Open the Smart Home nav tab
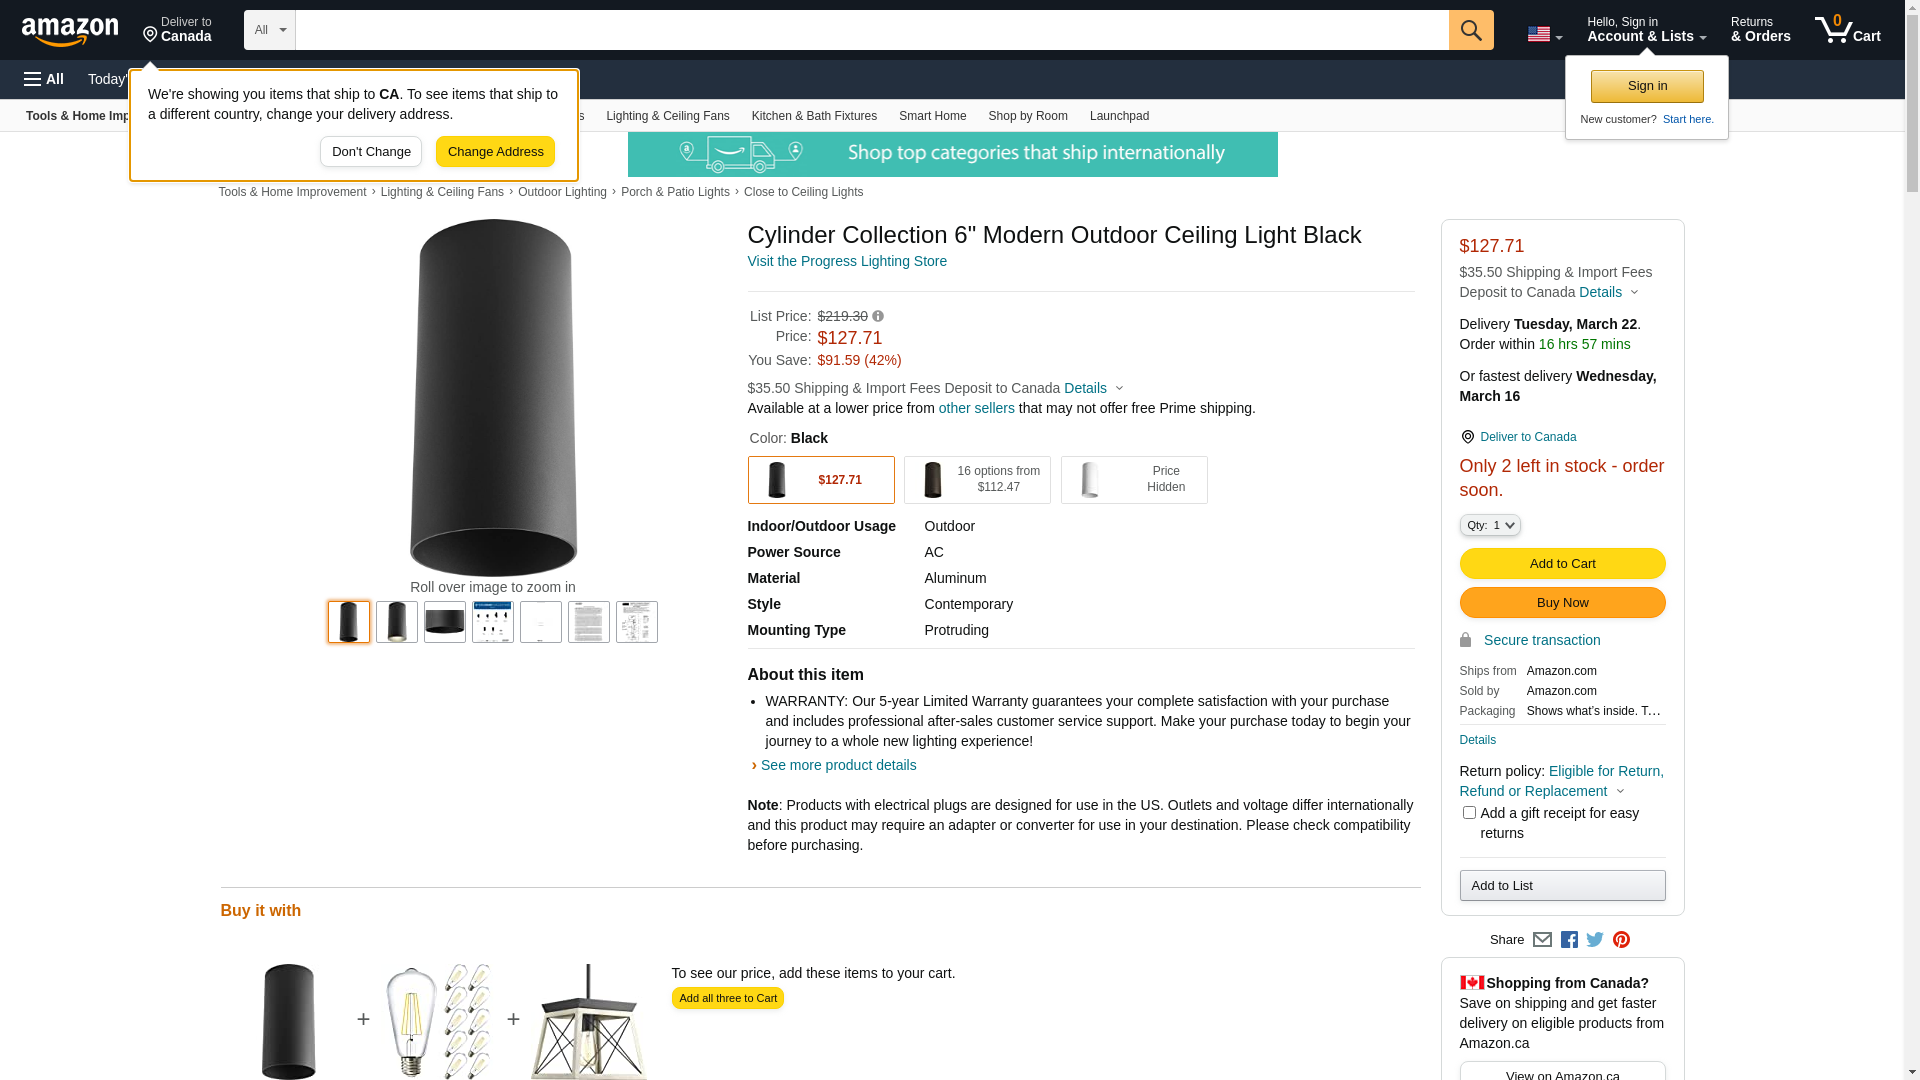Screen dimensions: 1920x1080 [x=932, y=116]
